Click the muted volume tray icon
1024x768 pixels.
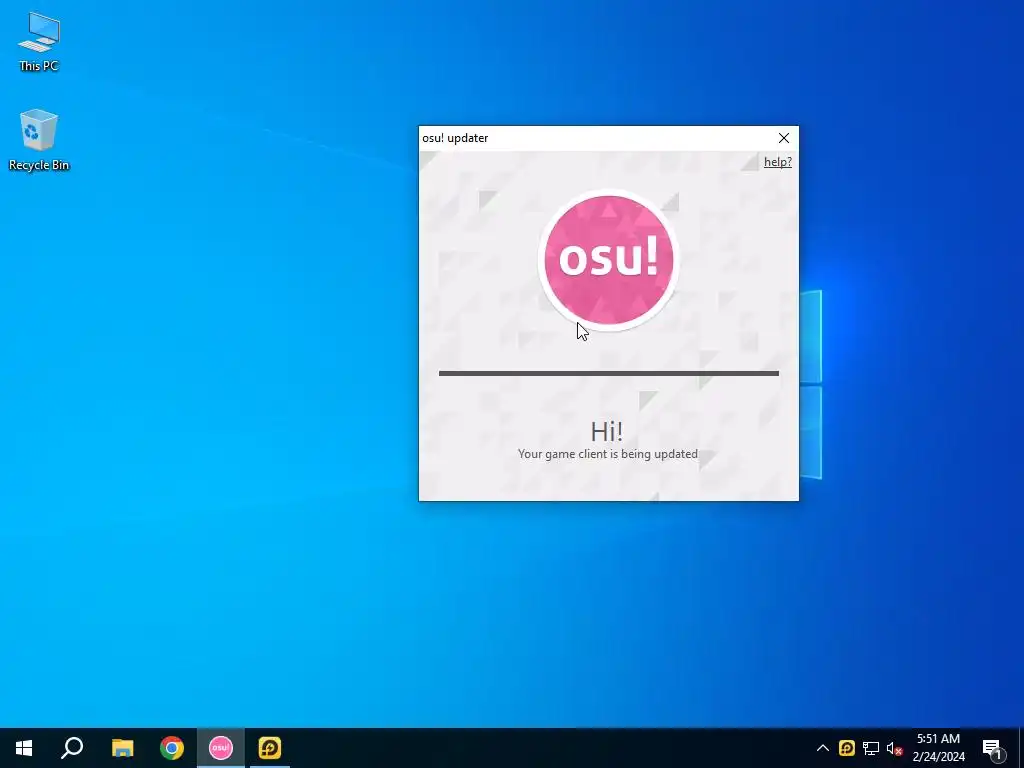(x=894, y=748)
